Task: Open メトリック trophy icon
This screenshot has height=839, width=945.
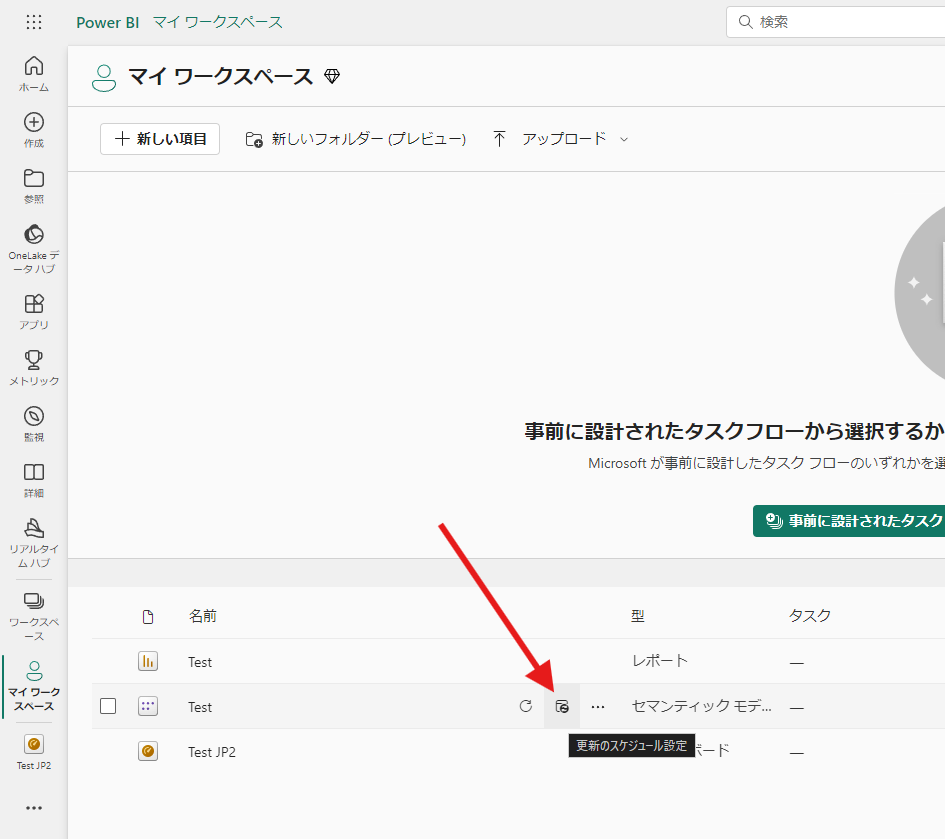Action: click(x=34, y=368)
